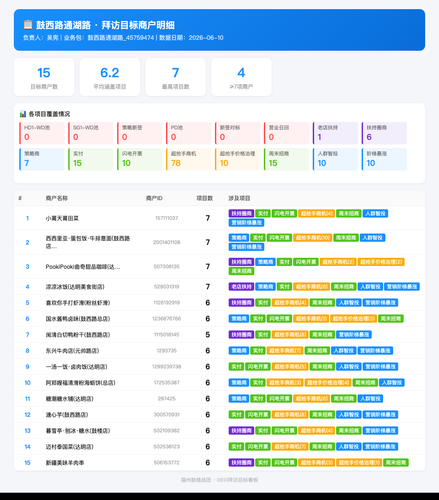Screen dimensions: 439x500
Task: Click the 策略商 tag in row 11
Action: point(239,399)
